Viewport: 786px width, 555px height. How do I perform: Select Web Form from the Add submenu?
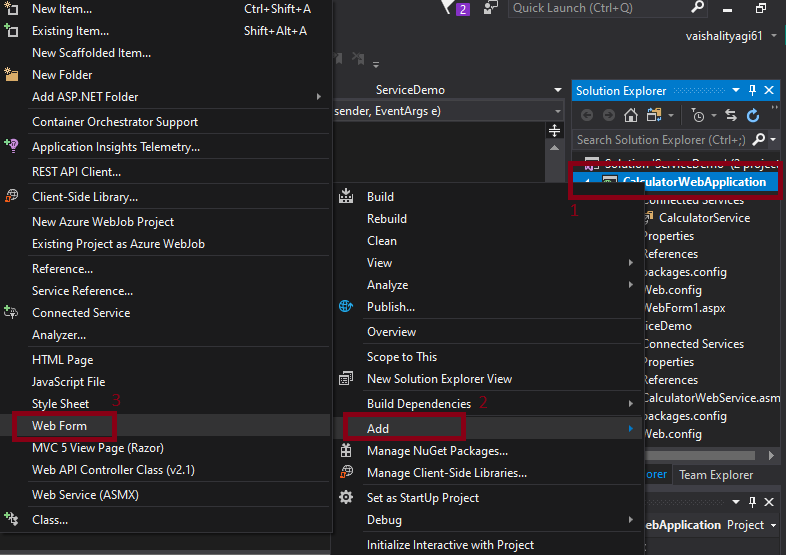165,426
